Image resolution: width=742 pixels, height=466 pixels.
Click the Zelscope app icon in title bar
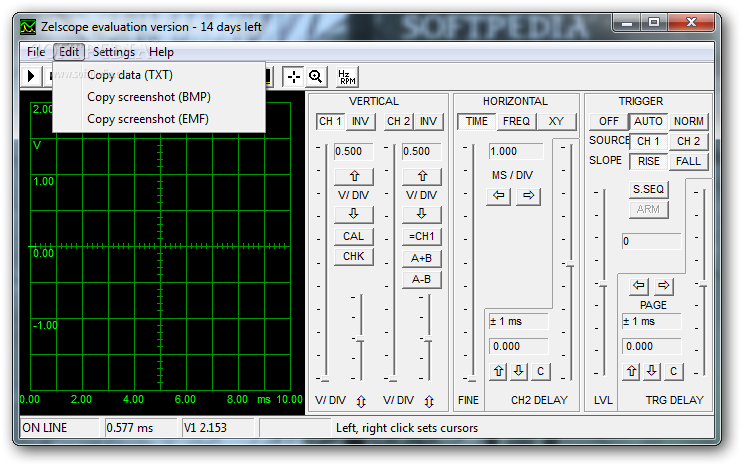click(28, 27)
